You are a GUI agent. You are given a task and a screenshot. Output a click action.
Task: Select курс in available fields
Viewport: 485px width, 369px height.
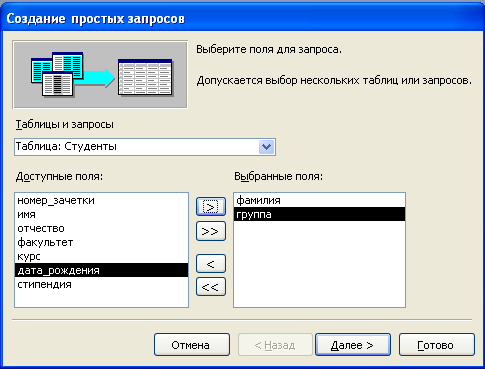click(101, 256)
